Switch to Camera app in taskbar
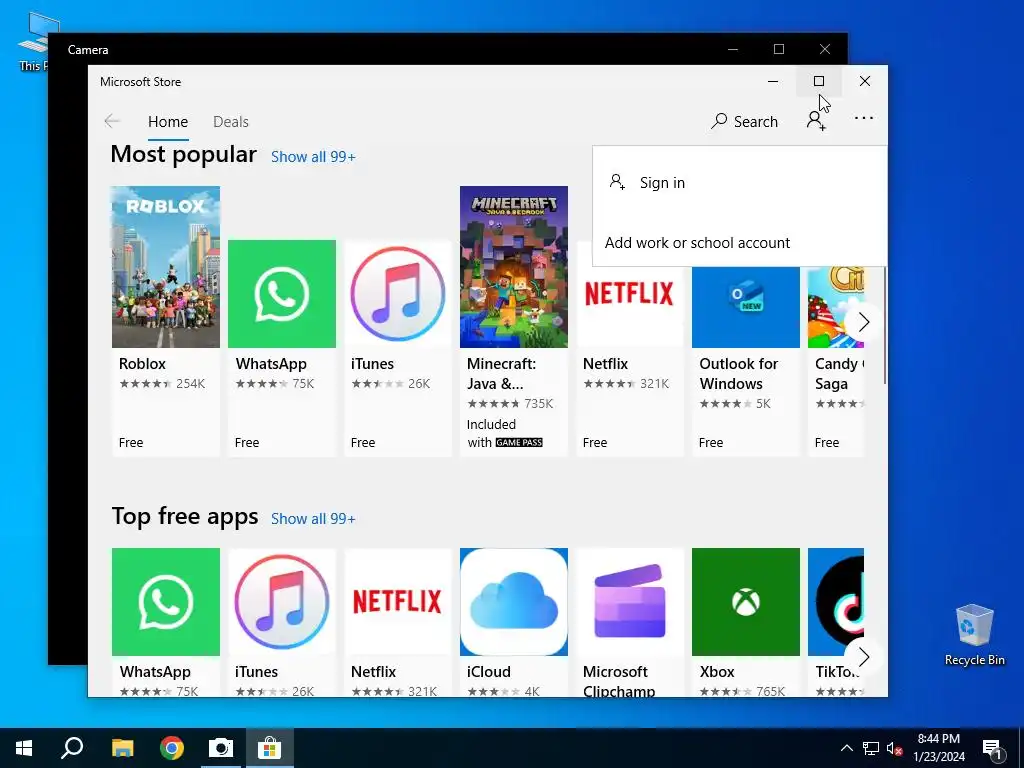The width and height of the screenshot is (1024, 768). coord(221,748)
